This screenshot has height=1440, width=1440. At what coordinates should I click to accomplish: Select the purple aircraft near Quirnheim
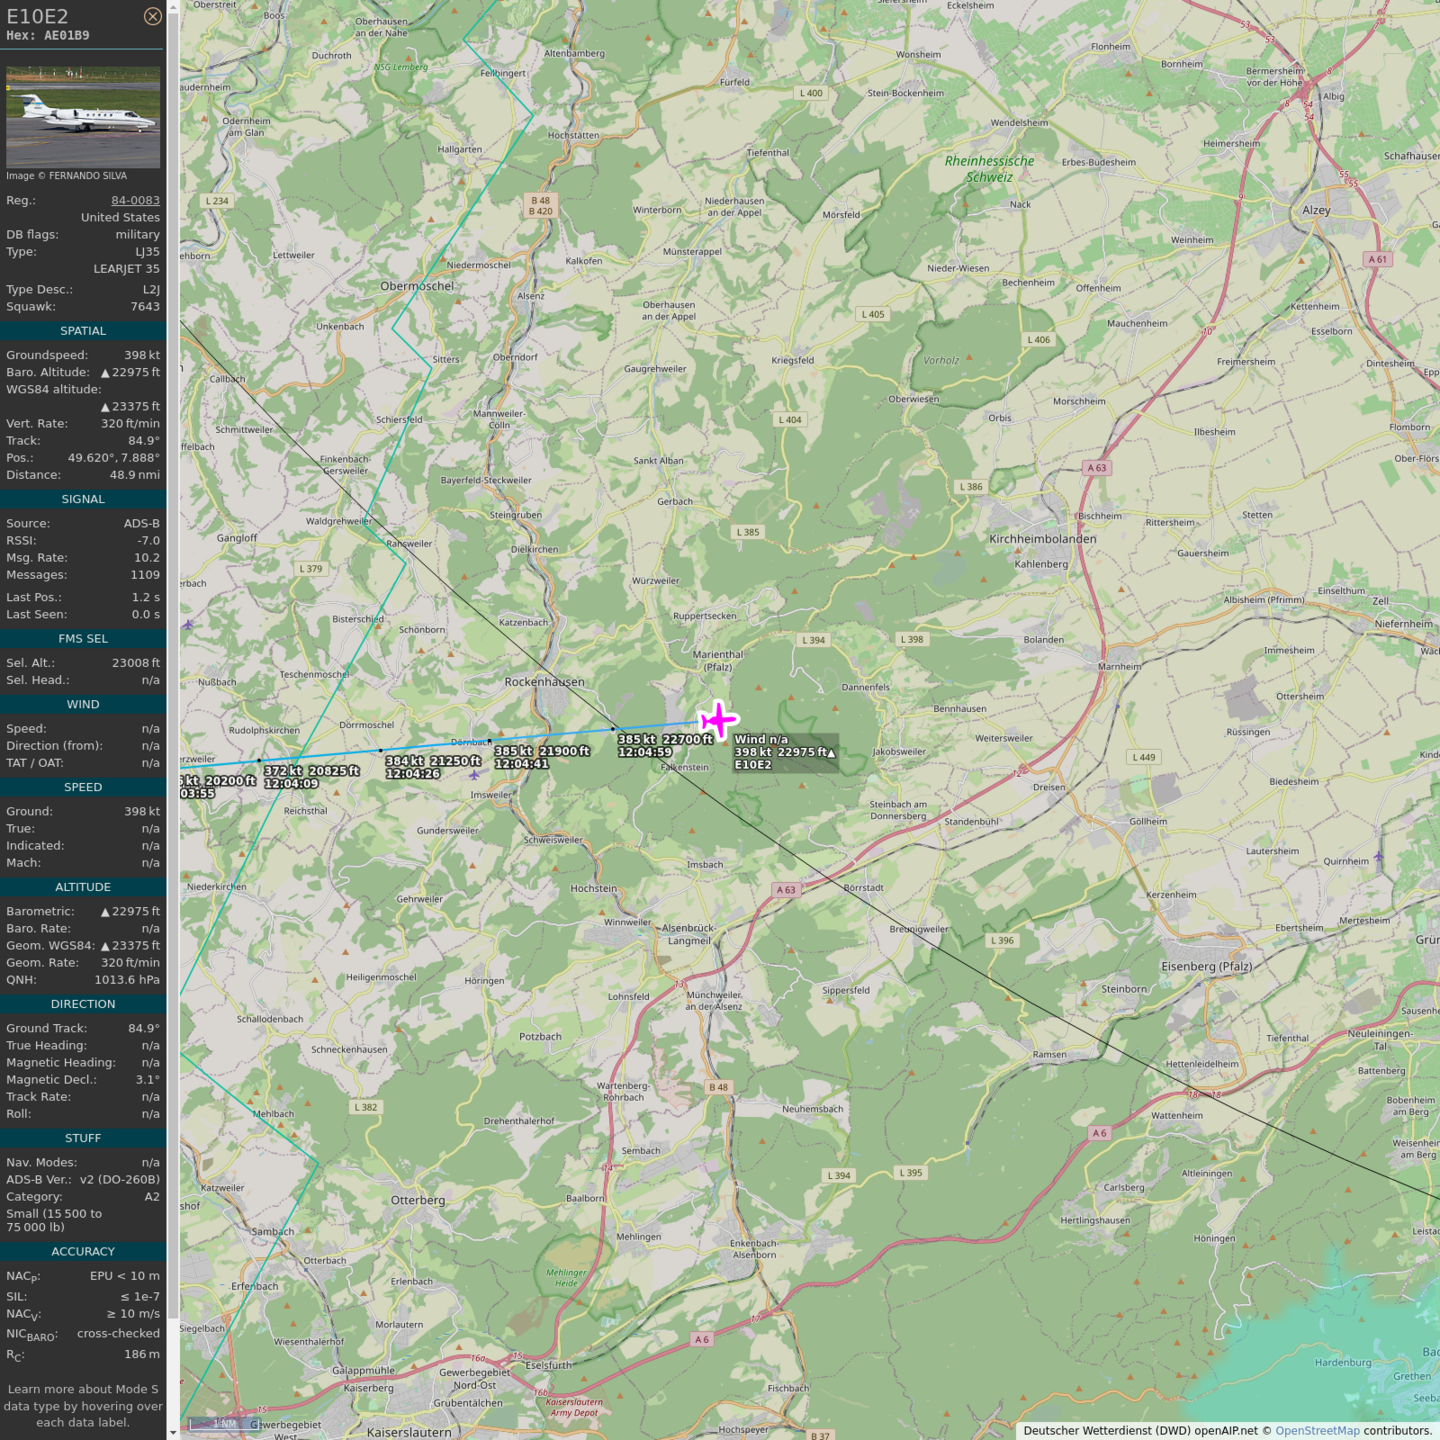[1379, 856]
